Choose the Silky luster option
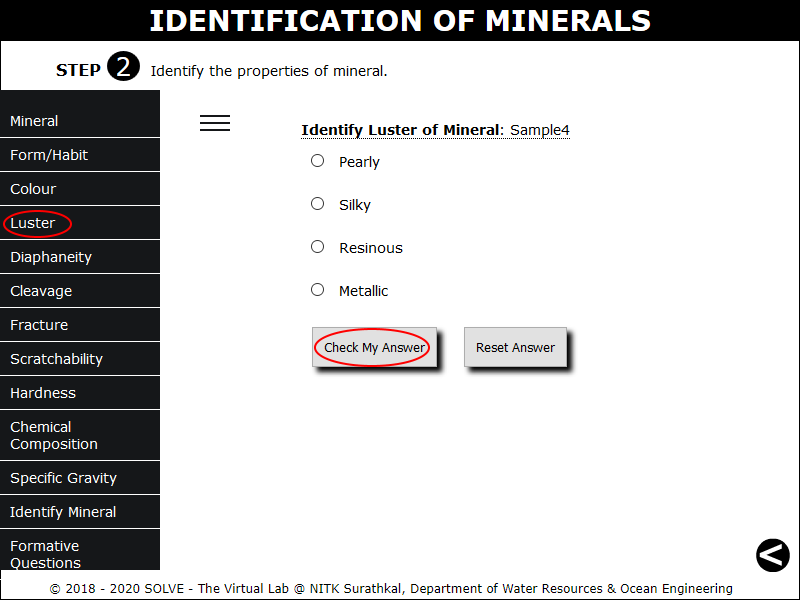This screenshot has height=602, width=802. coord(318,204)
